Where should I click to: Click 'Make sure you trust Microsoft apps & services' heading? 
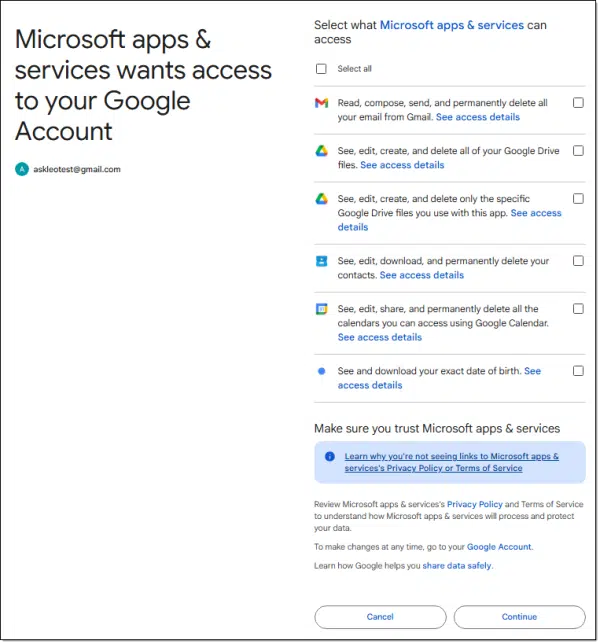coord(437,428)
